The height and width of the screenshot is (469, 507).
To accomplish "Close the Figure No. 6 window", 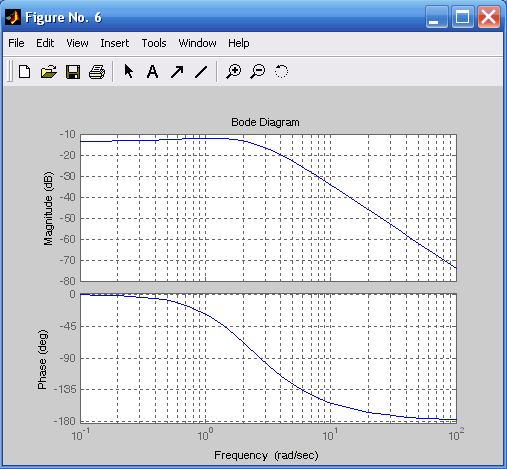I will [x=489, y=17].
